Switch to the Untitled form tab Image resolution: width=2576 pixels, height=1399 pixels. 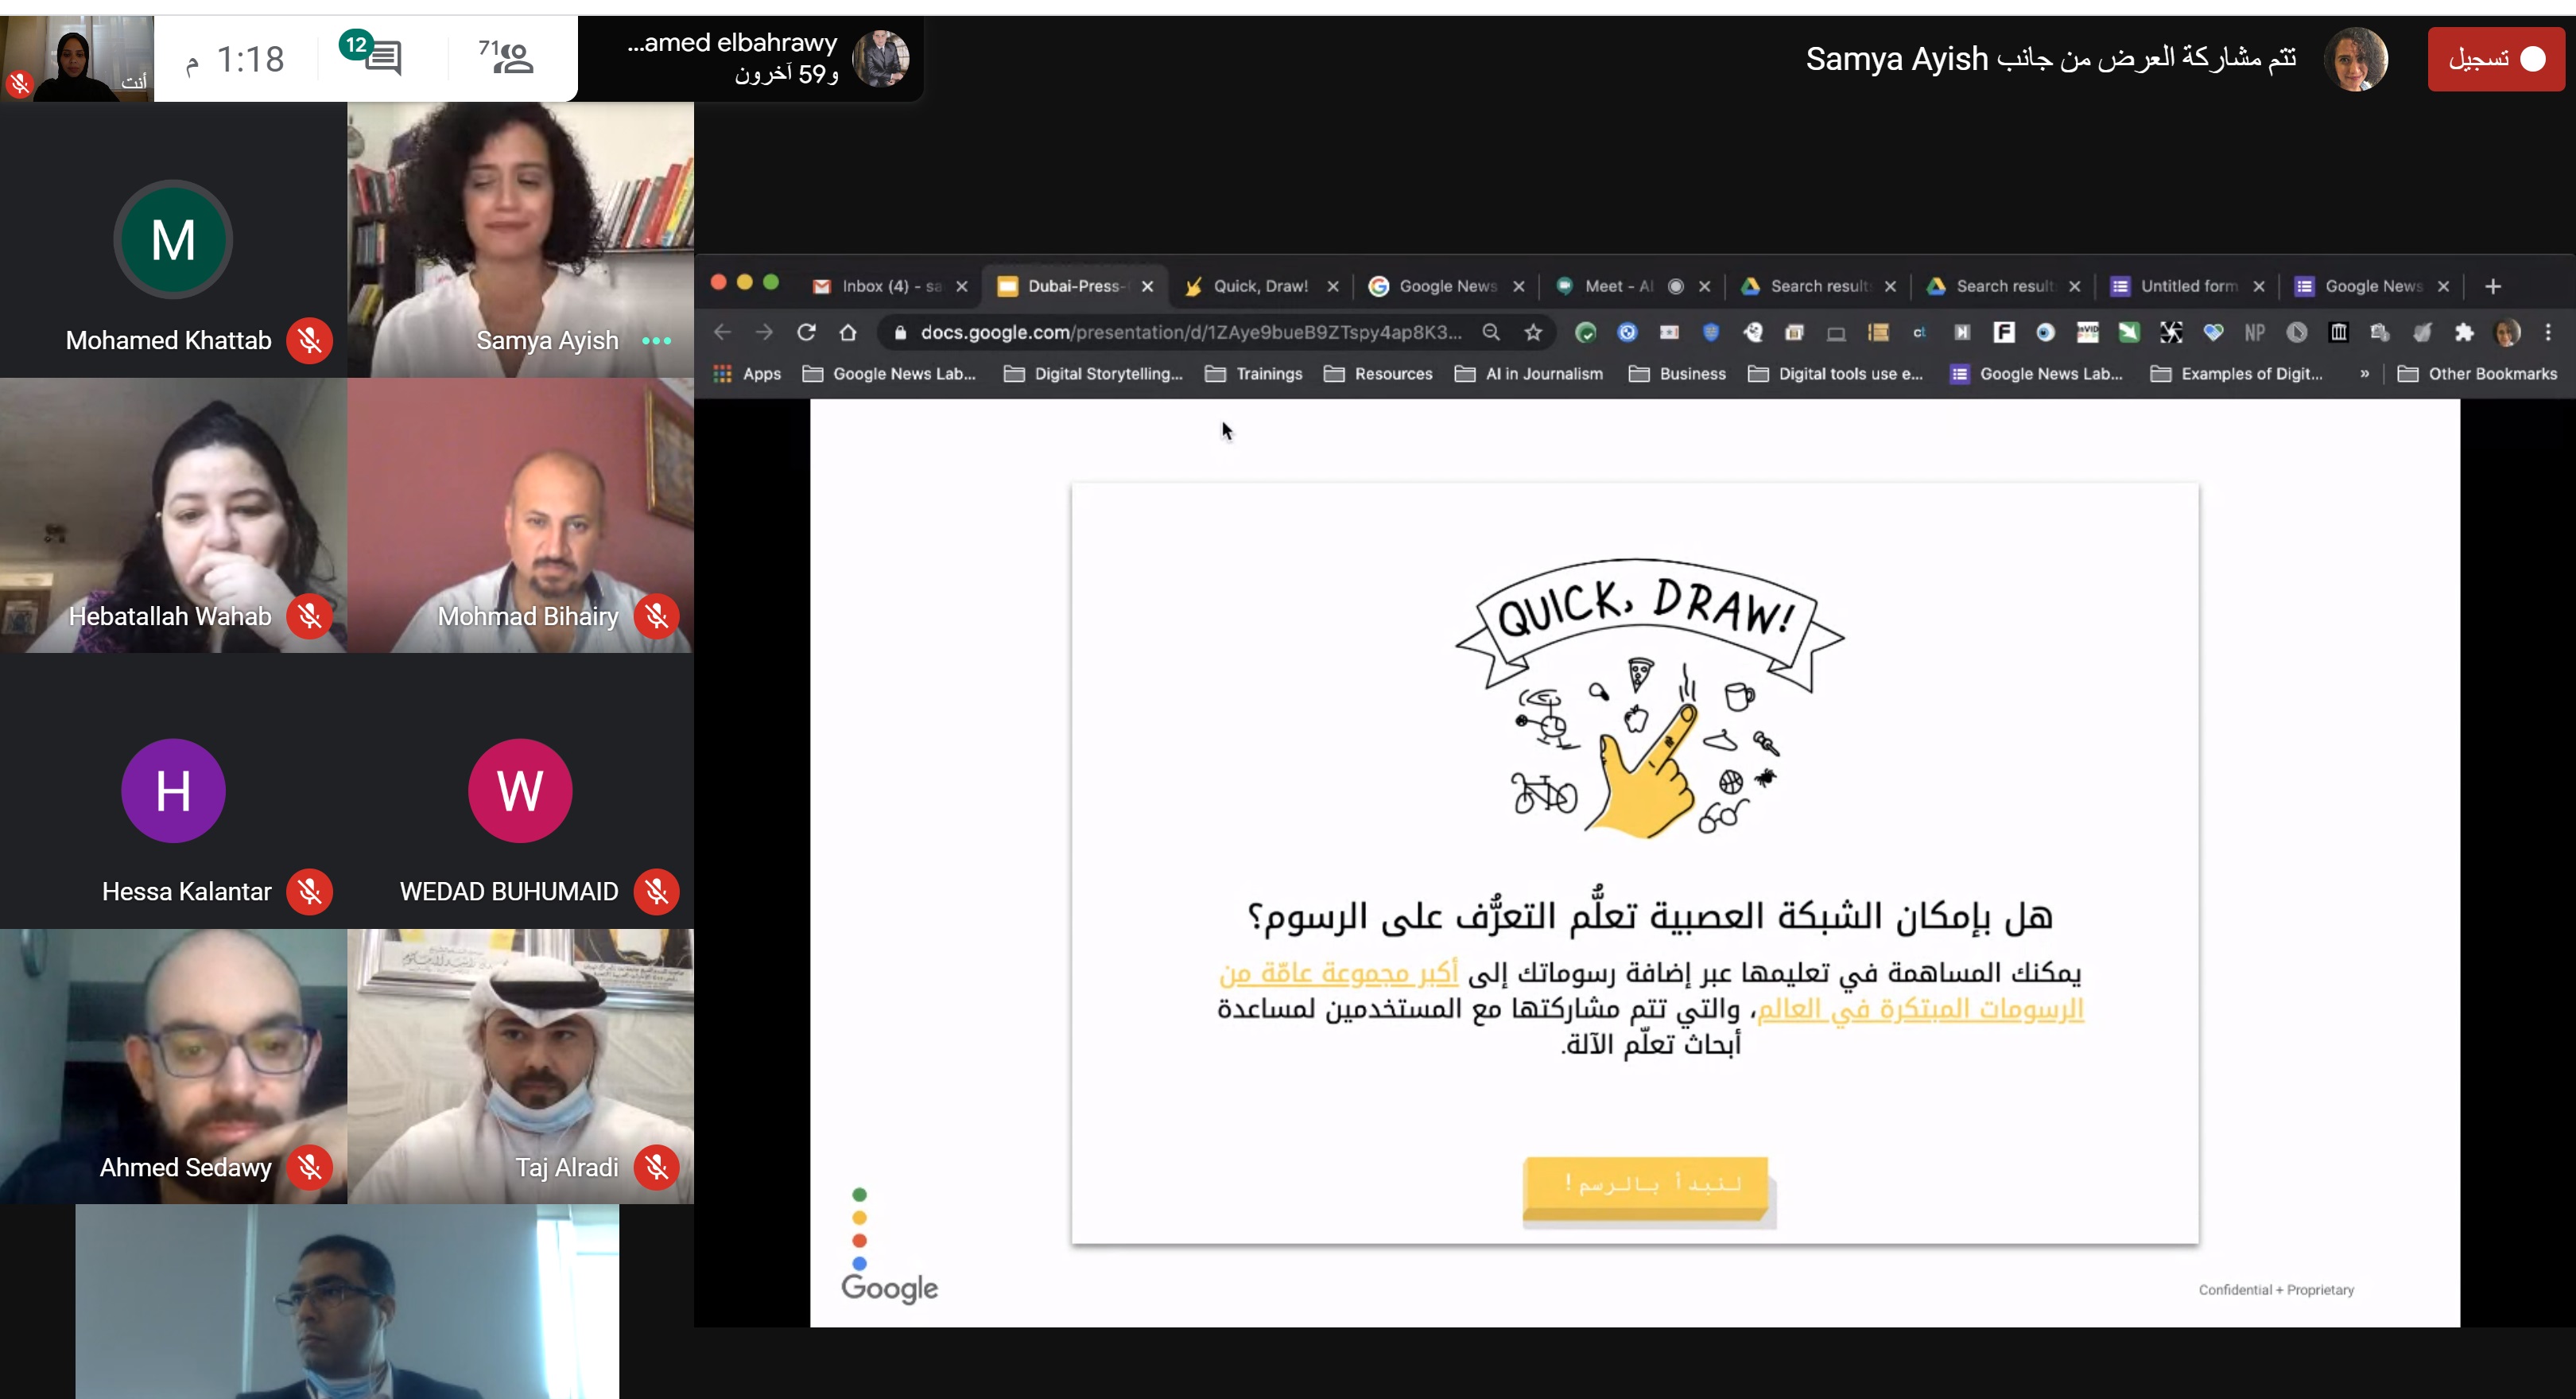[2187, 286]
